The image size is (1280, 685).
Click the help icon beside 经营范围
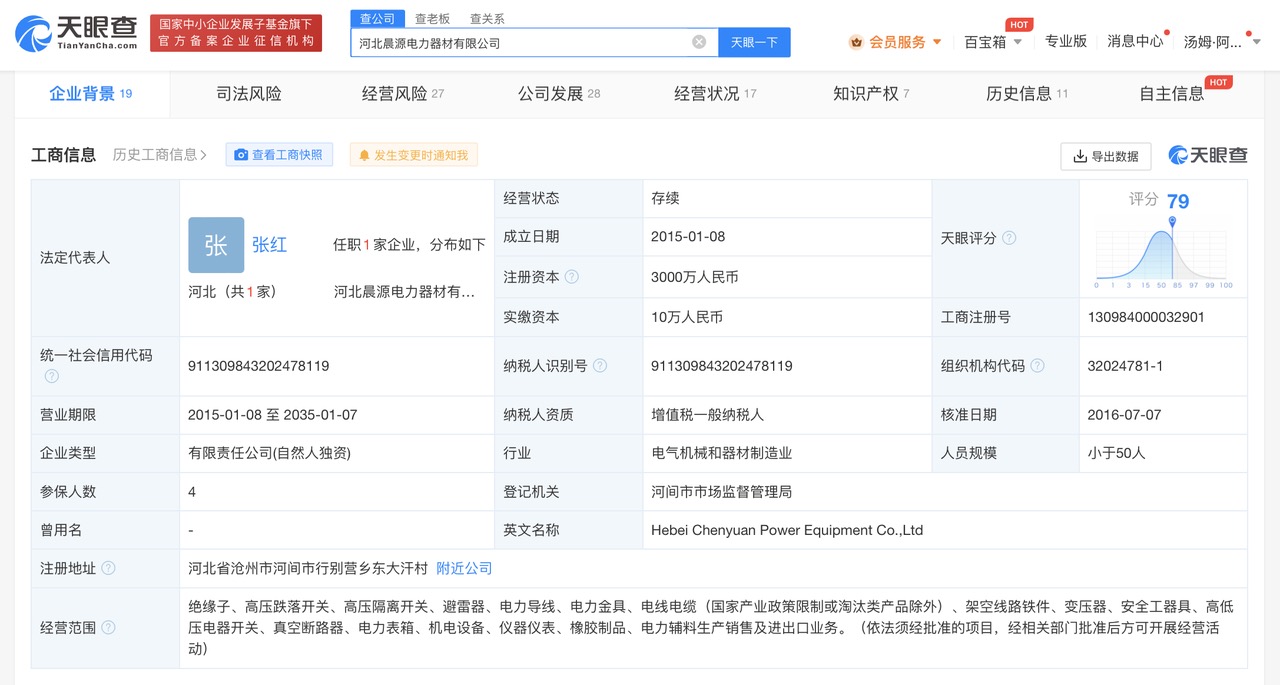pos(108,628)
